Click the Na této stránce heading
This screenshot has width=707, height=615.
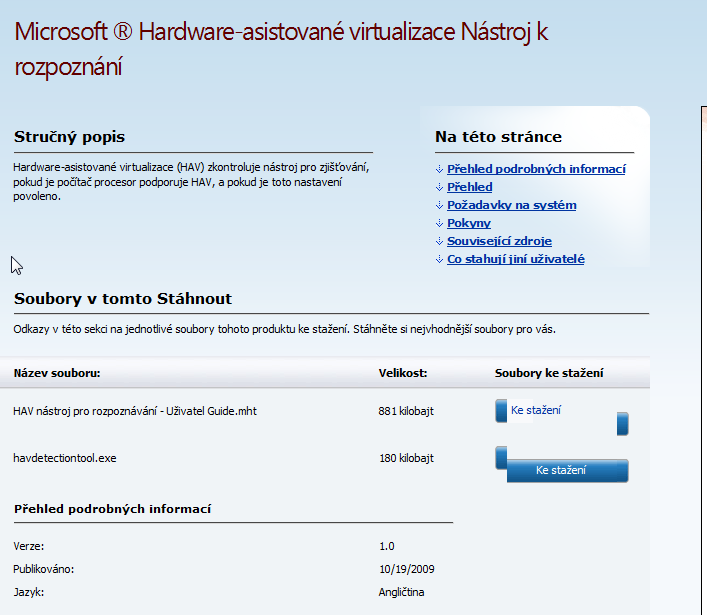tap(498, 137)
